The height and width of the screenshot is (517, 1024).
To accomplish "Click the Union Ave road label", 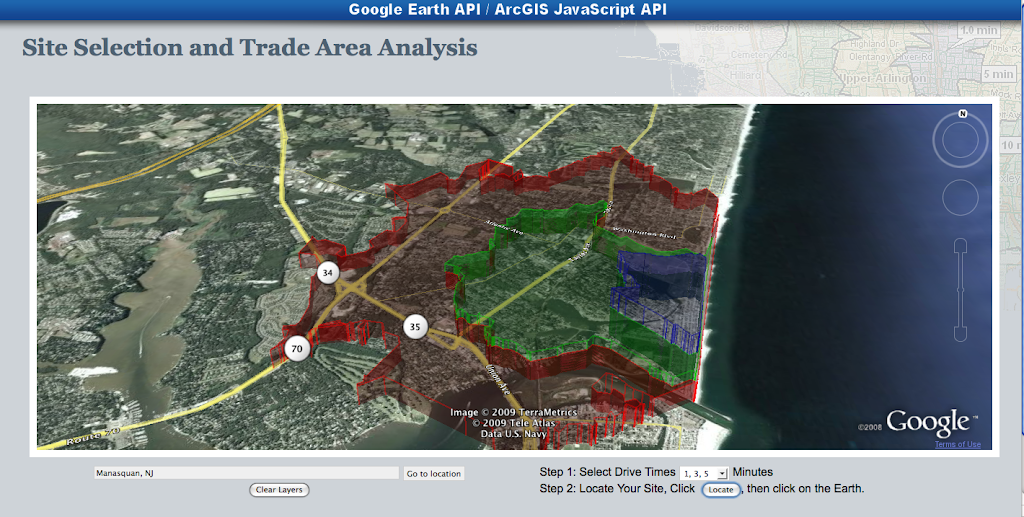I will click(x=498, y=379).
